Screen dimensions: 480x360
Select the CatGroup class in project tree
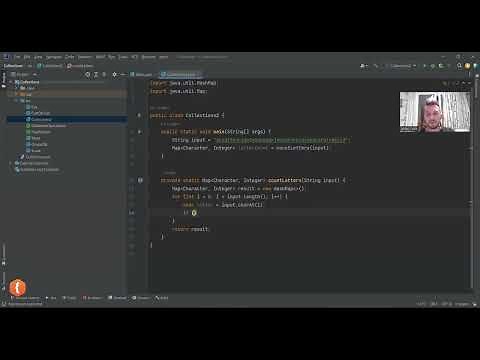pyautogui.click(x=38, y=113)
